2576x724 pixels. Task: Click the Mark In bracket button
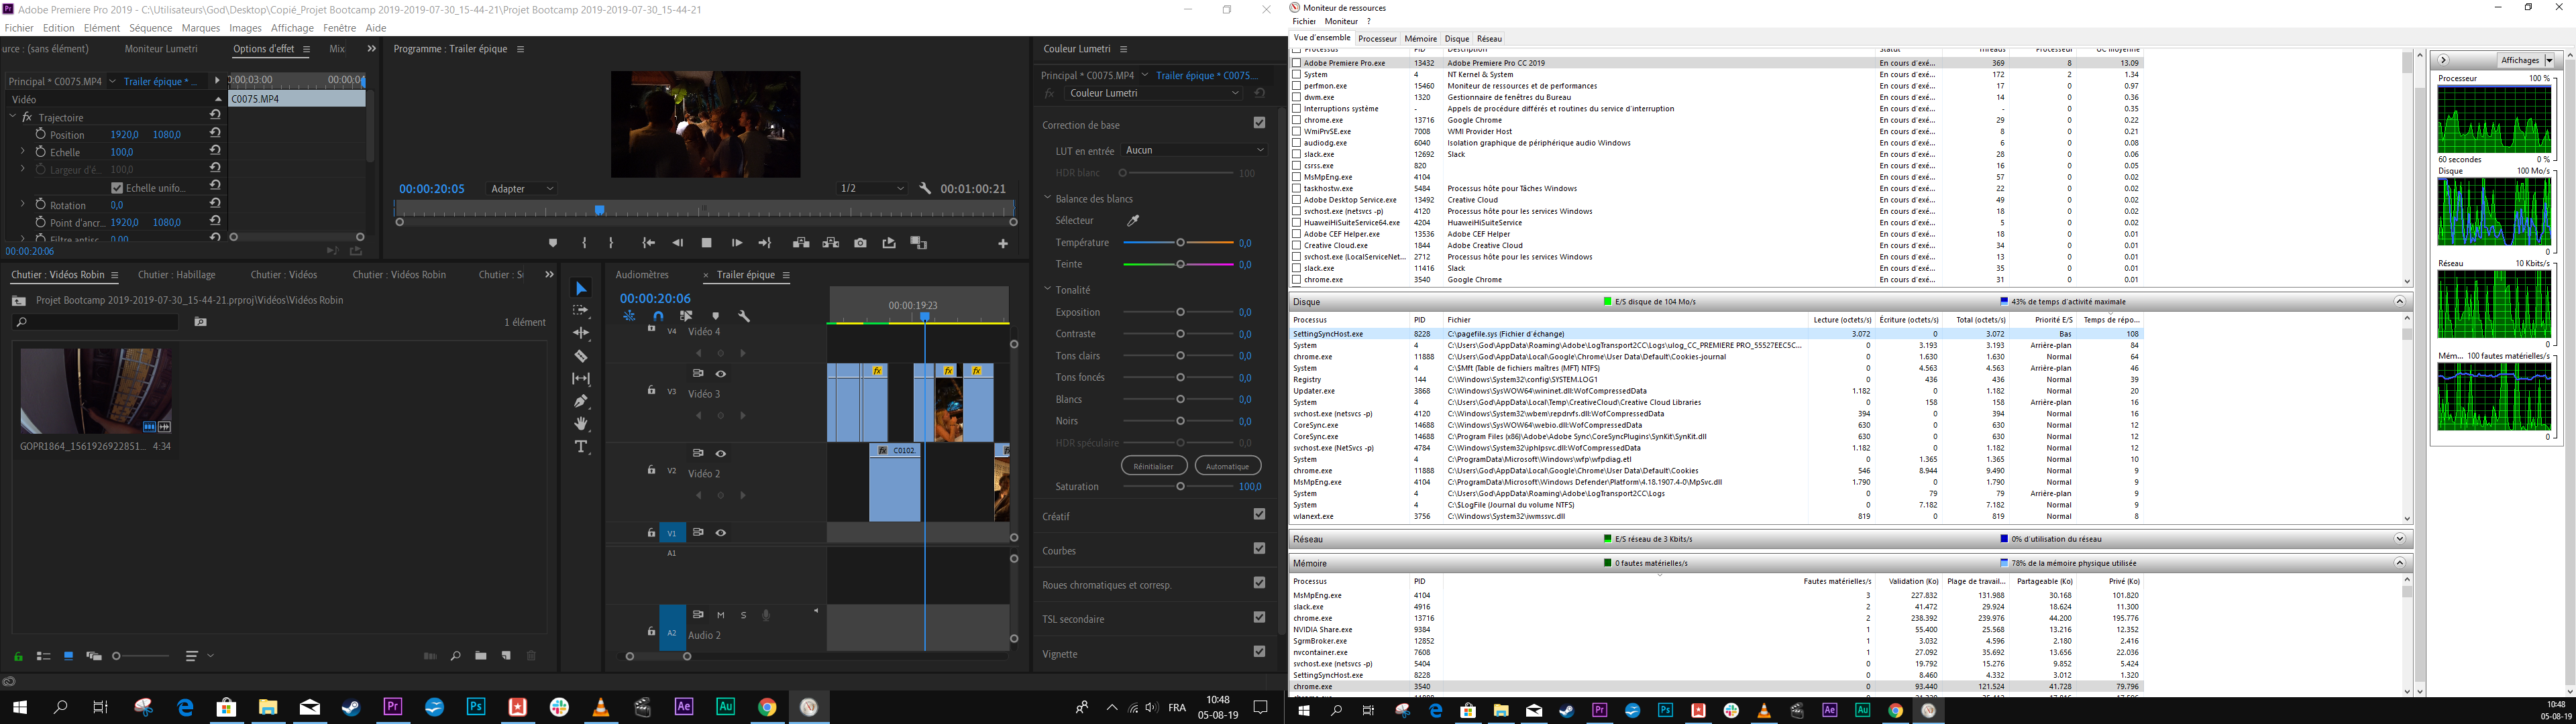pyautogui.click(x=584, y=243)
